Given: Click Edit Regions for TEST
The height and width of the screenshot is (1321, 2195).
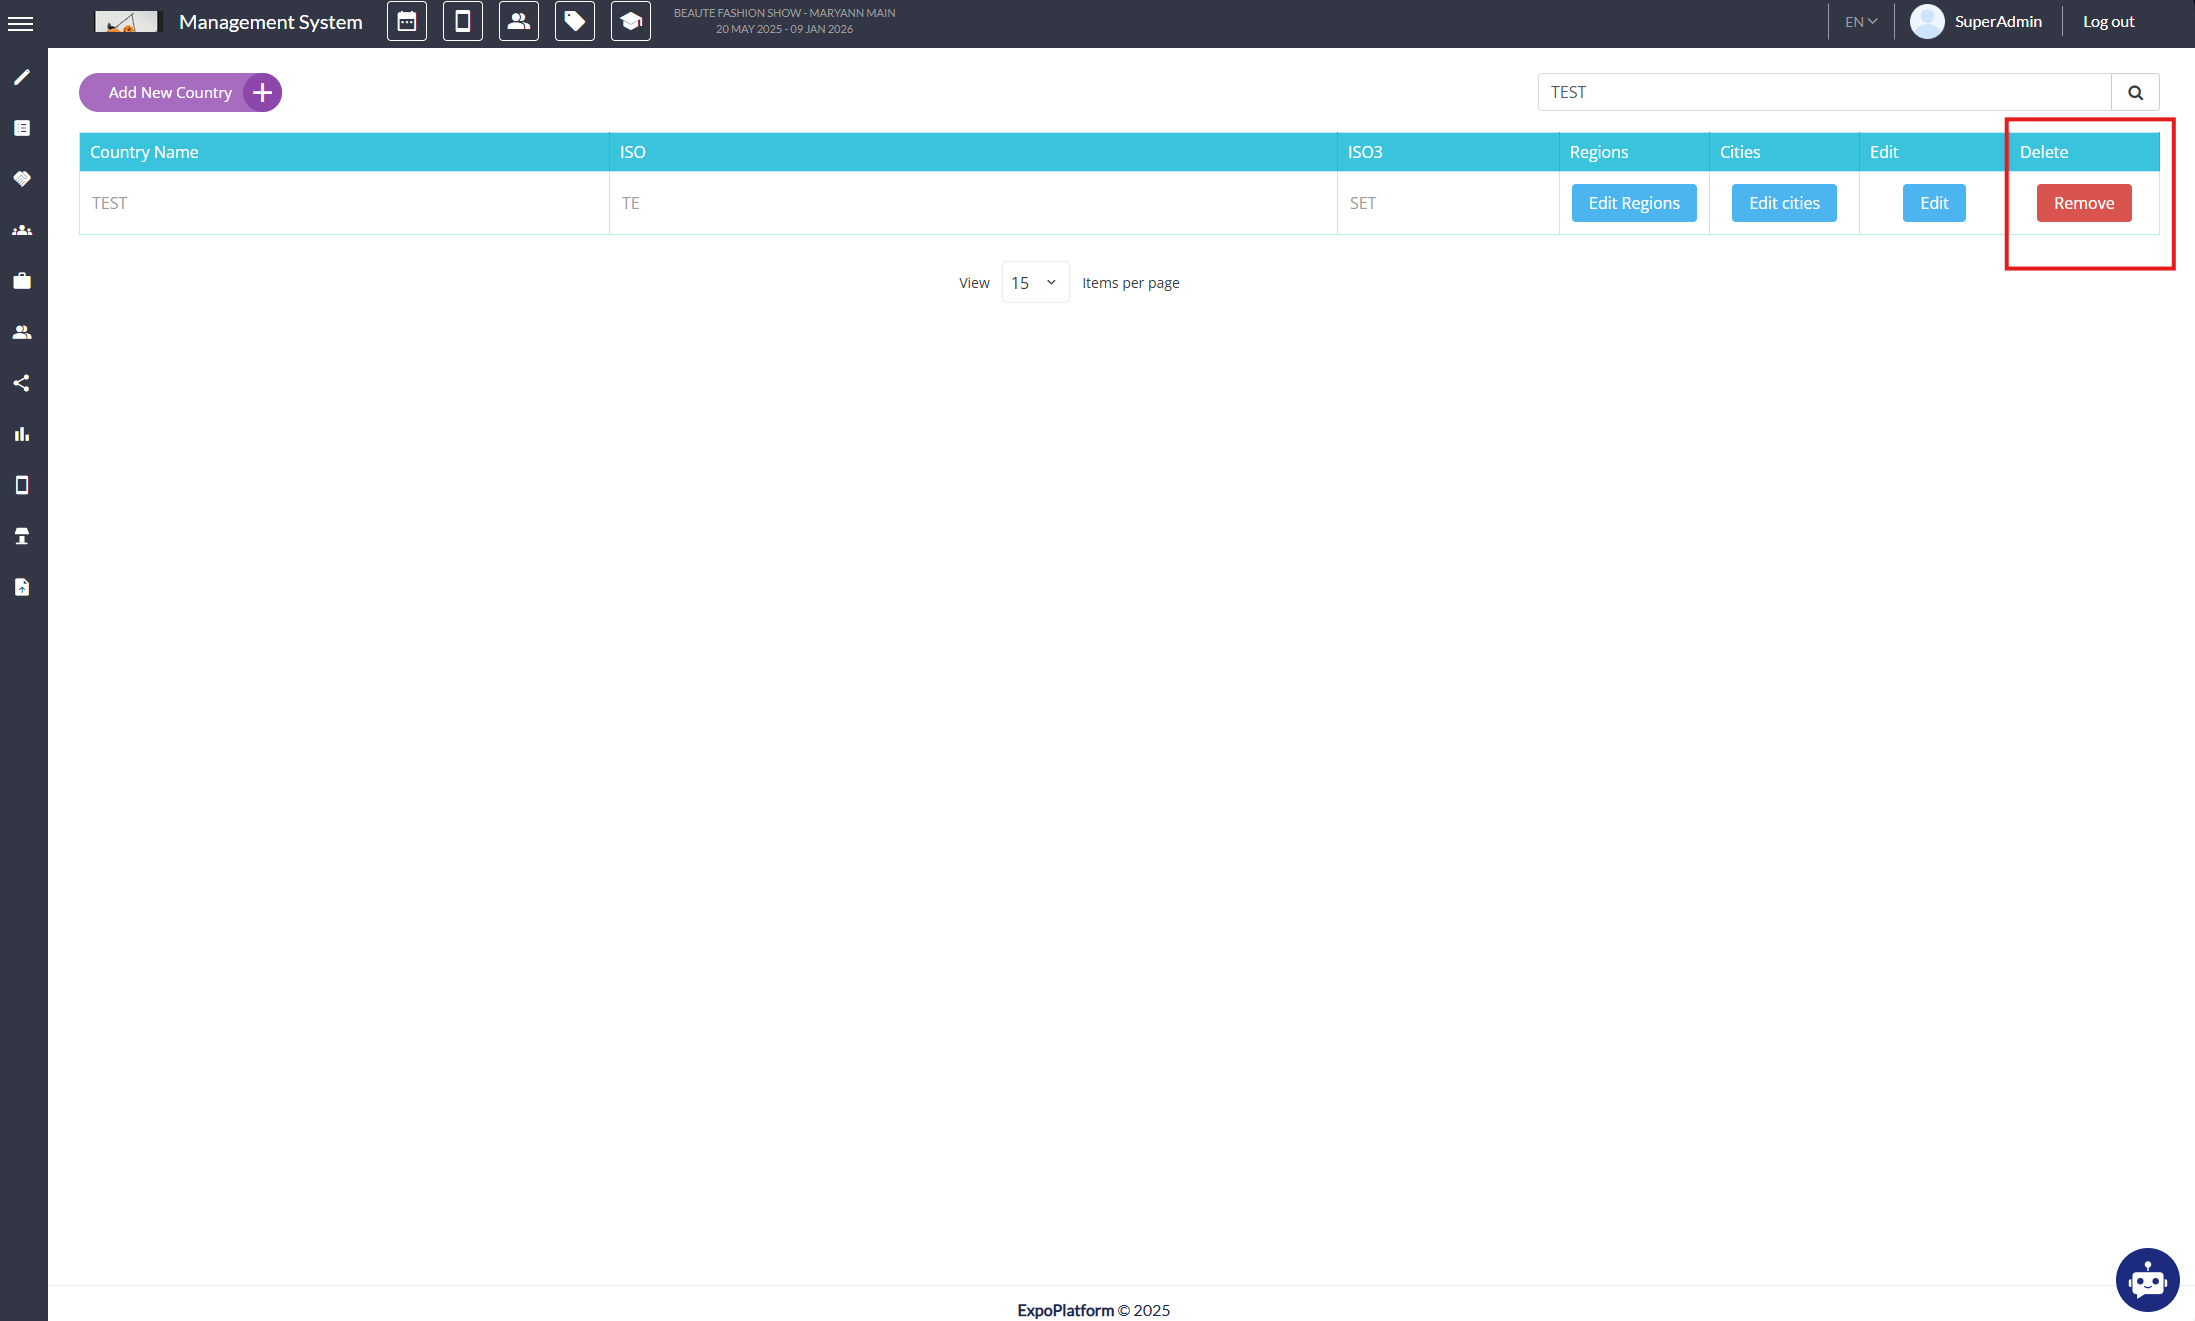Looking at the screenshot, I should pos(1634,203).
